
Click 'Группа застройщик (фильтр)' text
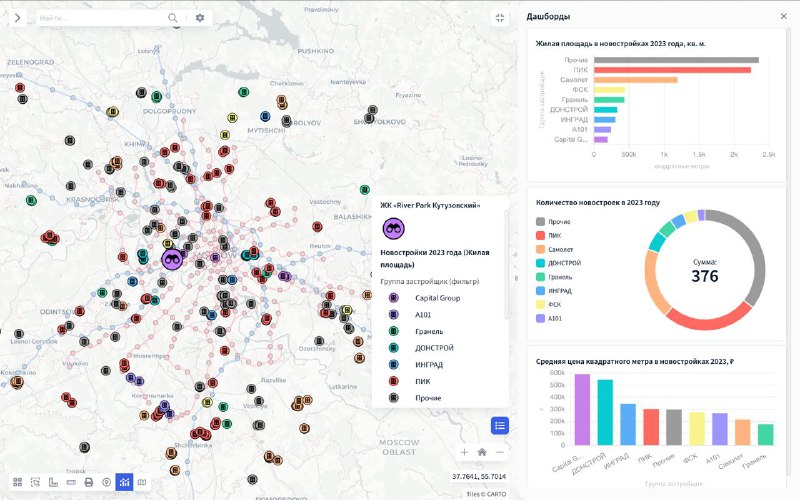(x=430, y=281)
